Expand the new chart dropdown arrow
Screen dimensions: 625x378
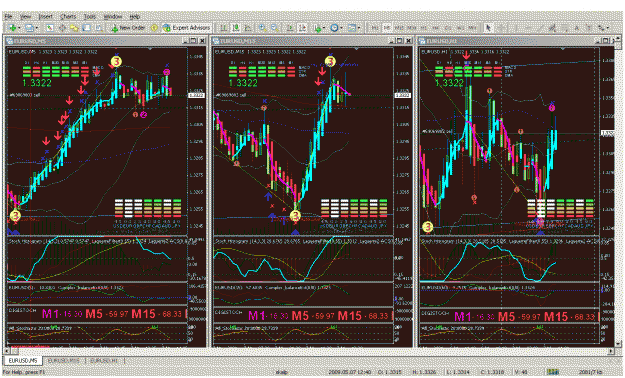coord(19,28)
